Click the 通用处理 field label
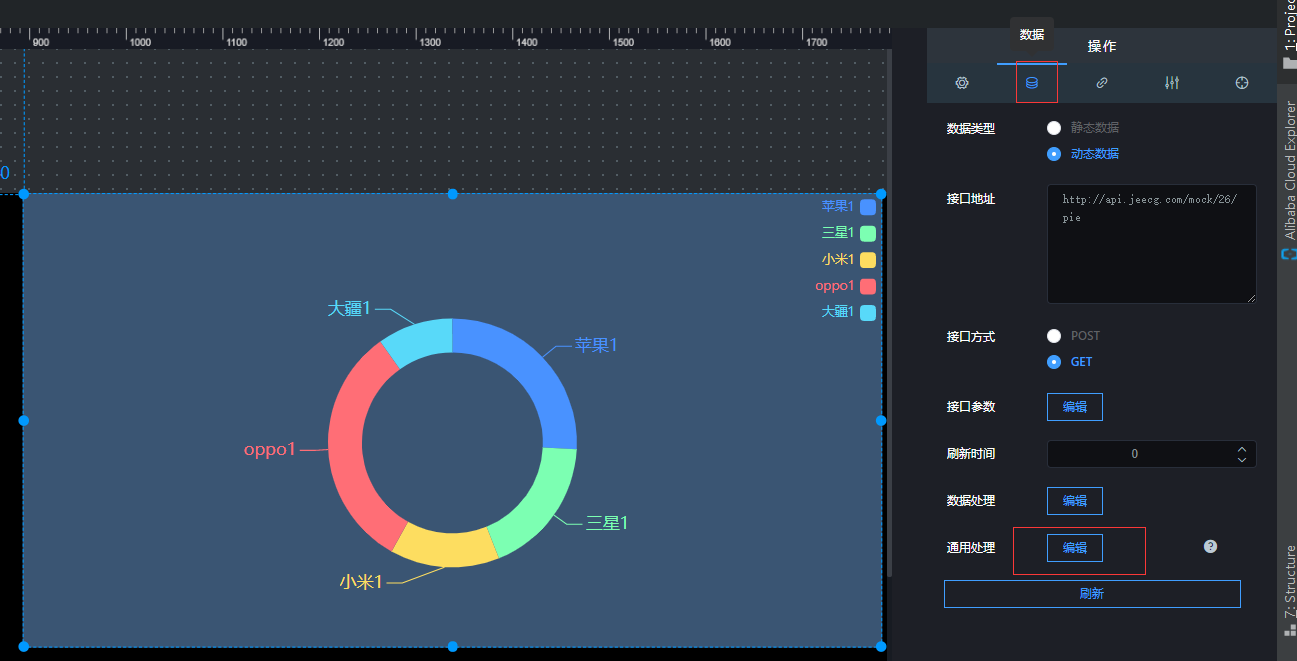 click(971, 548)
